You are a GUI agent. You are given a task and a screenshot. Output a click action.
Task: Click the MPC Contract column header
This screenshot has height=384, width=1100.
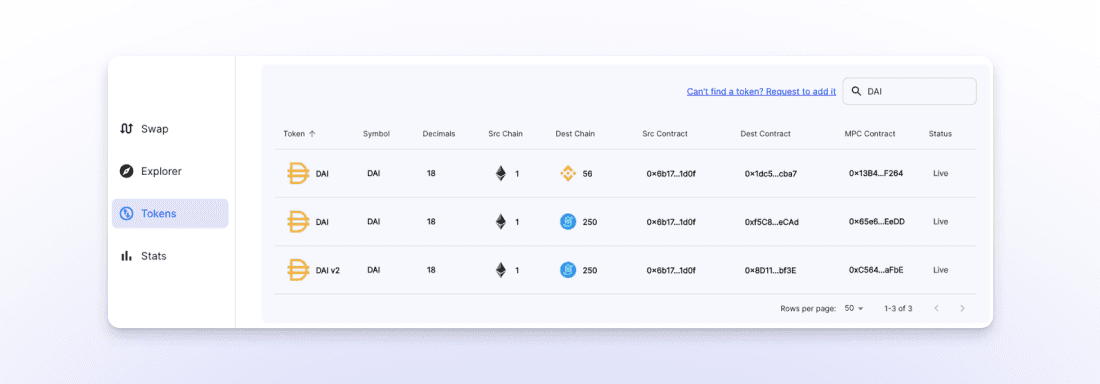click(x=870, y=134)
